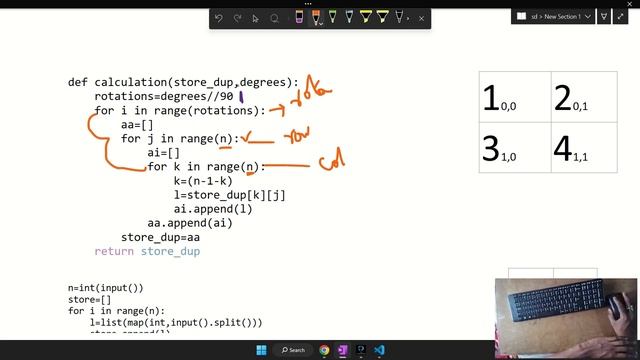Exit full page view with arrows icon
640x360 pixels.
pyautogui.click(x=620, y=16)
